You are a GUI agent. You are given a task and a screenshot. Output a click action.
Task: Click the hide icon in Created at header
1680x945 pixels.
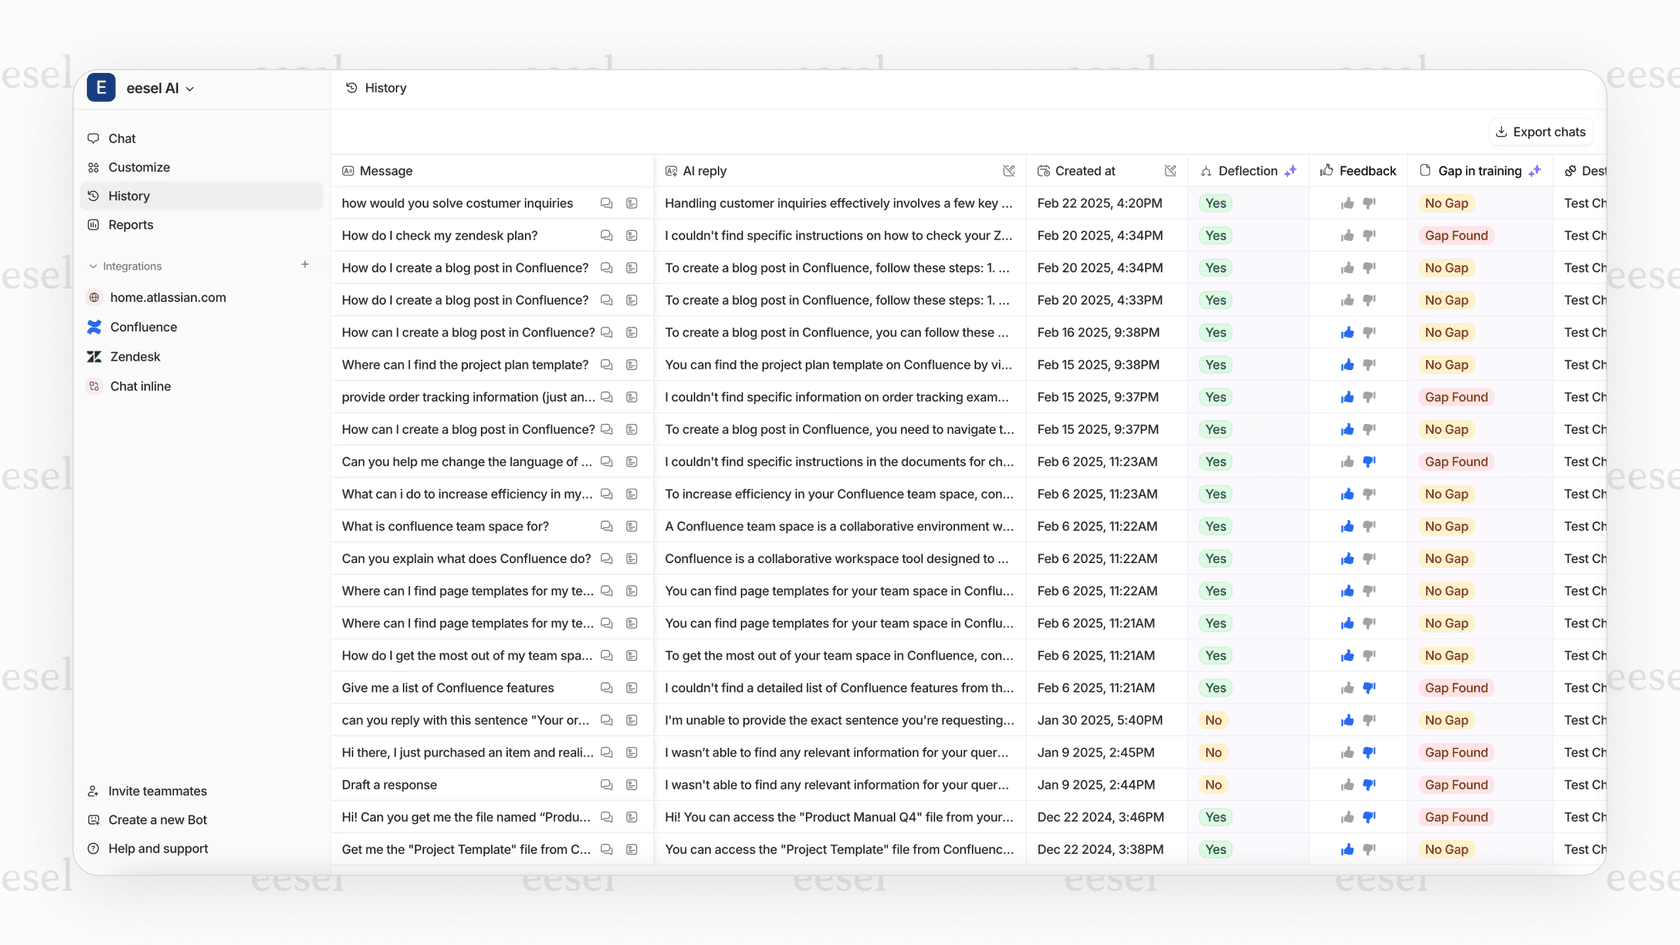1170,171
